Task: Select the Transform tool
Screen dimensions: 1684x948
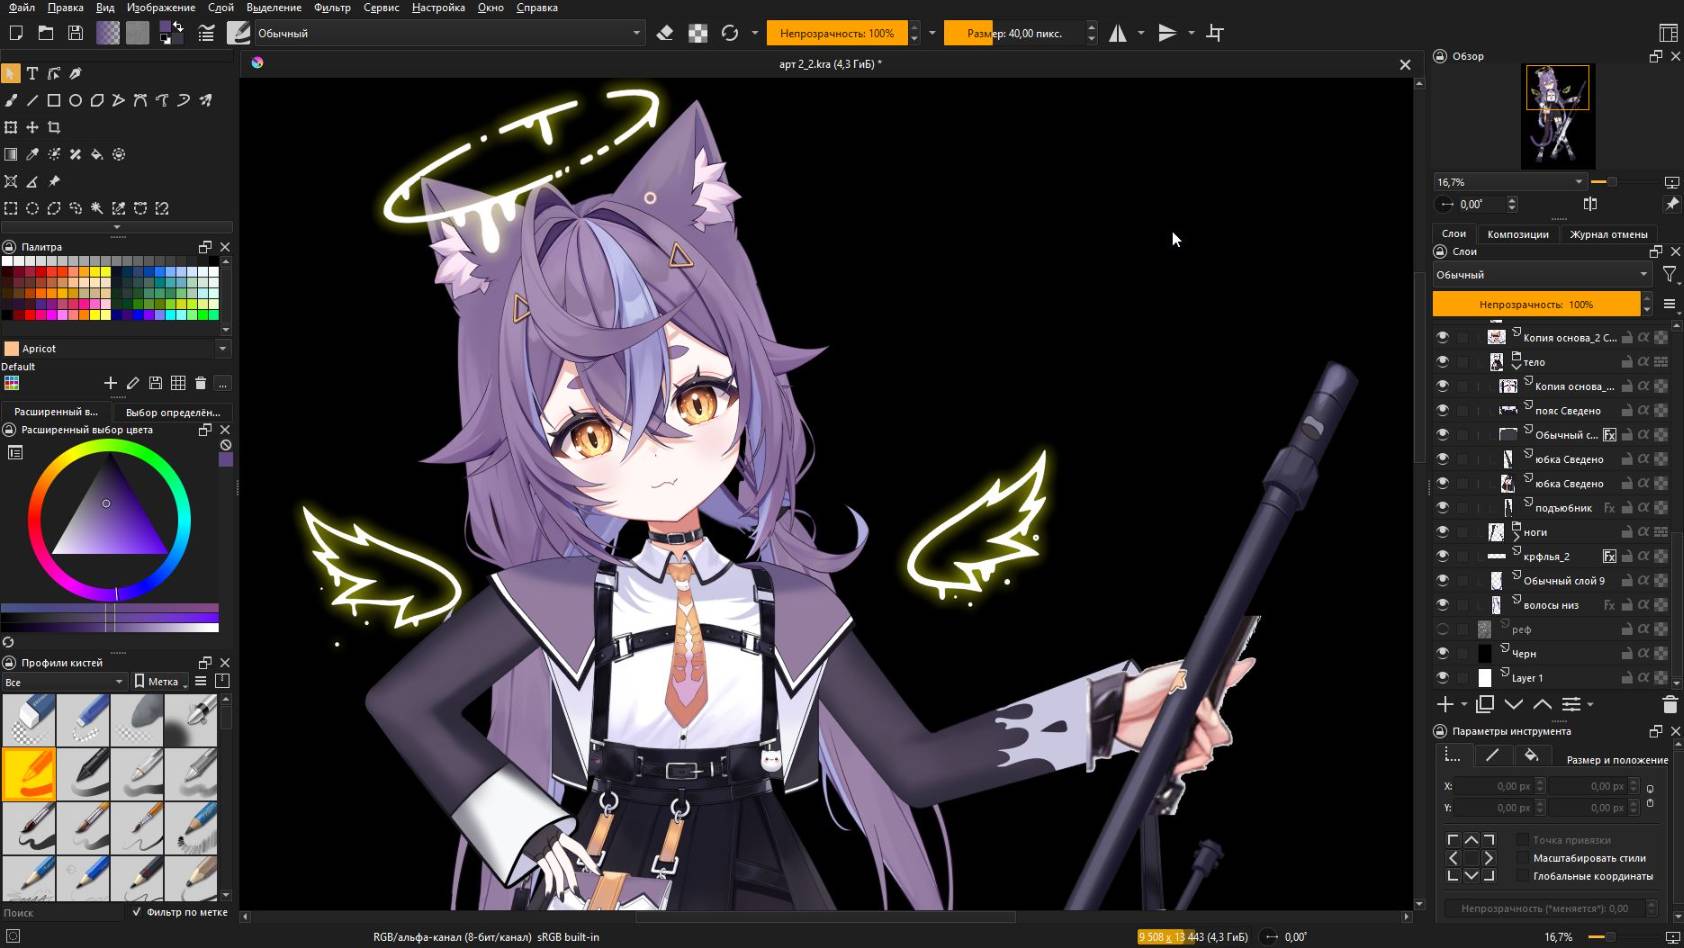Action: coord(11,127)
